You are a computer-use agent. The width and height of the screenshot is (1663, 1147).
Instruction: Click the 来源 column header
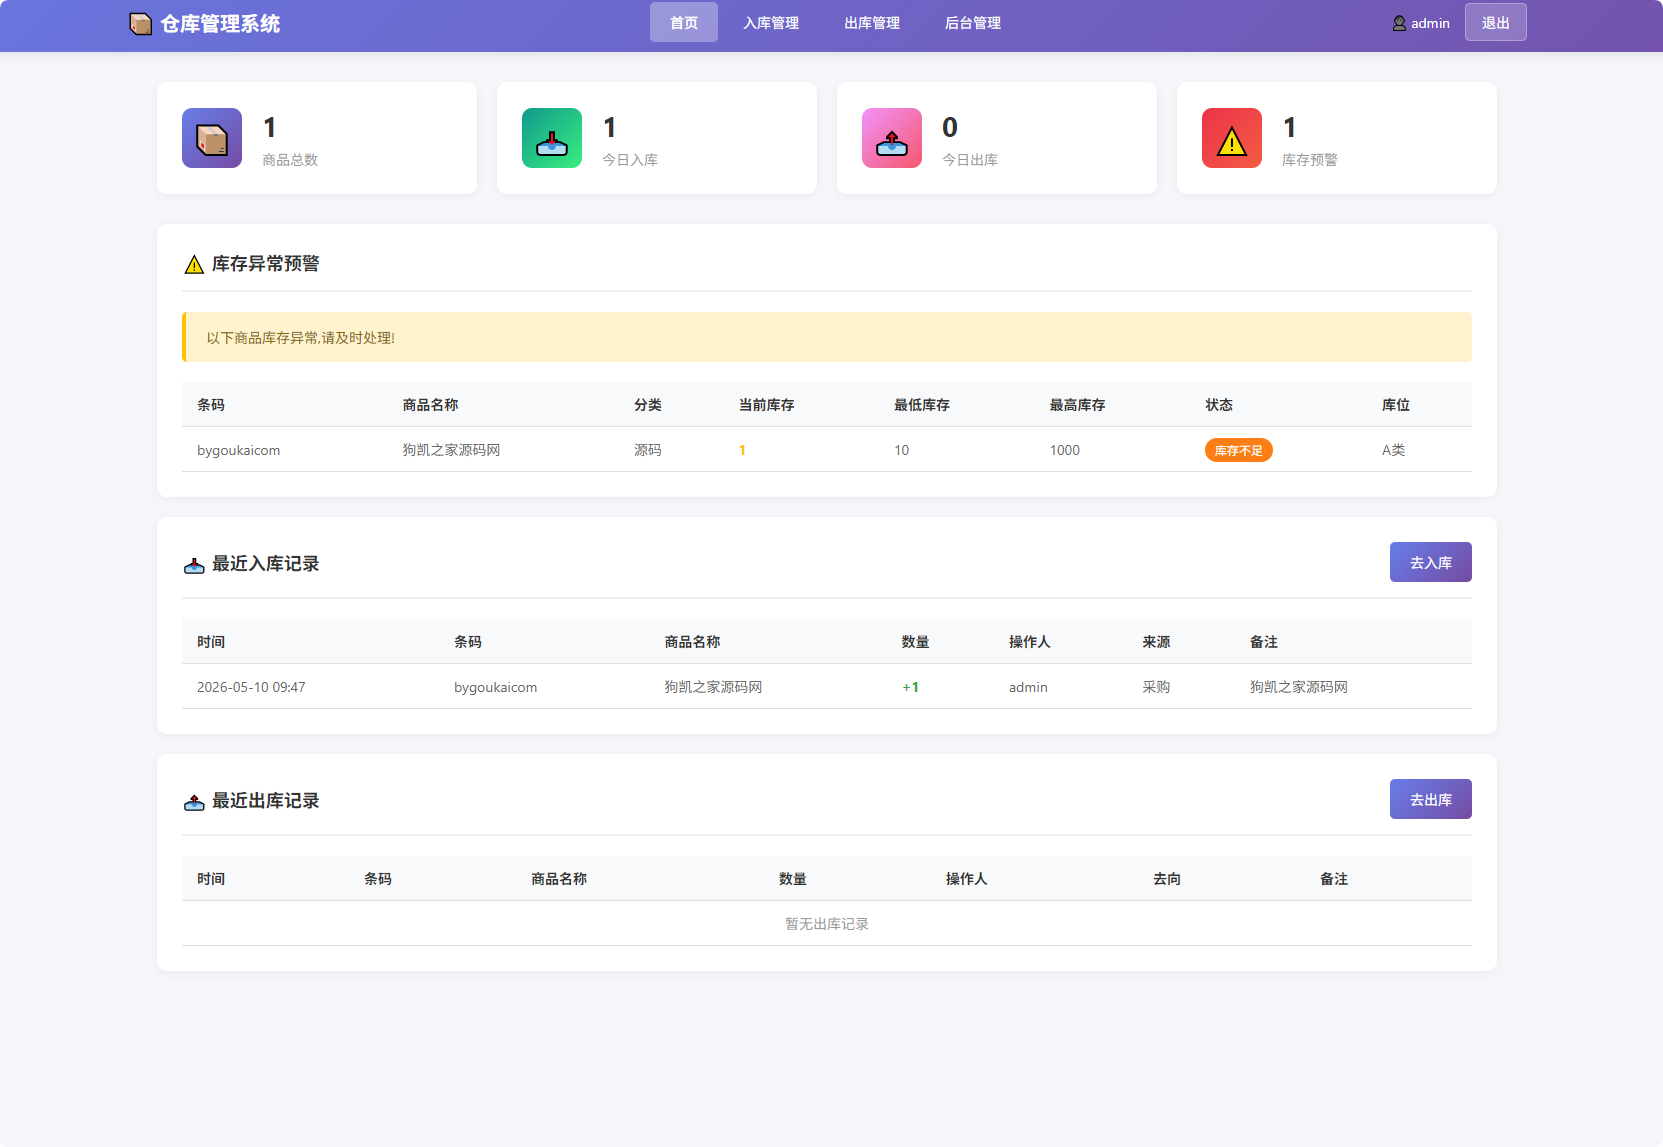click(1156, 642)
